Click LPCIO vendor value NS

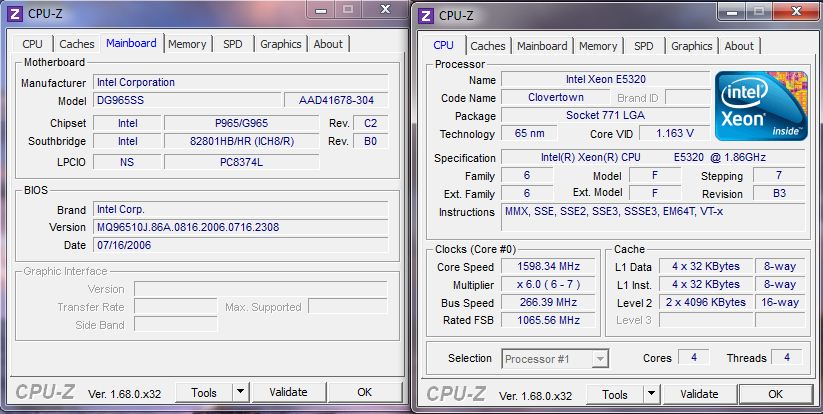[x=127, y=162]
